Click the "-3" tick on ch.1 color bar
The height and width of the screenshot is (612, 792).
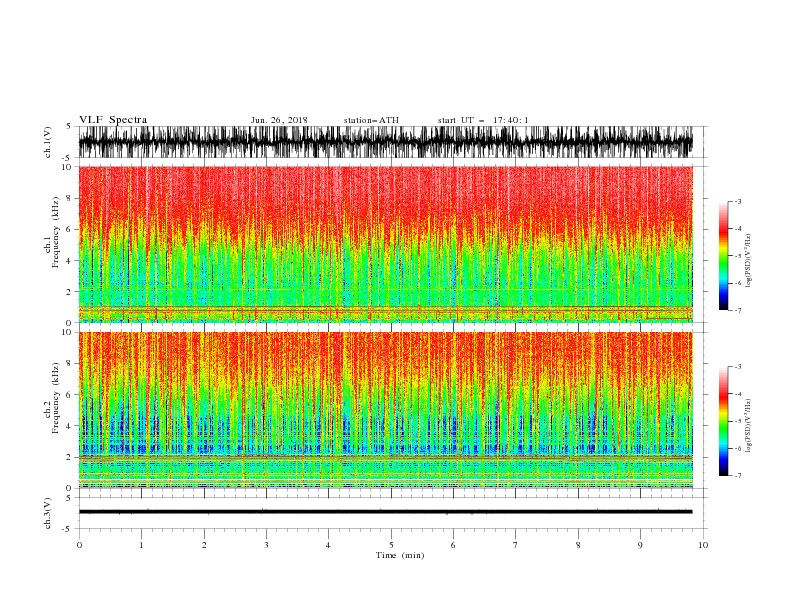[x=737, y=201]
